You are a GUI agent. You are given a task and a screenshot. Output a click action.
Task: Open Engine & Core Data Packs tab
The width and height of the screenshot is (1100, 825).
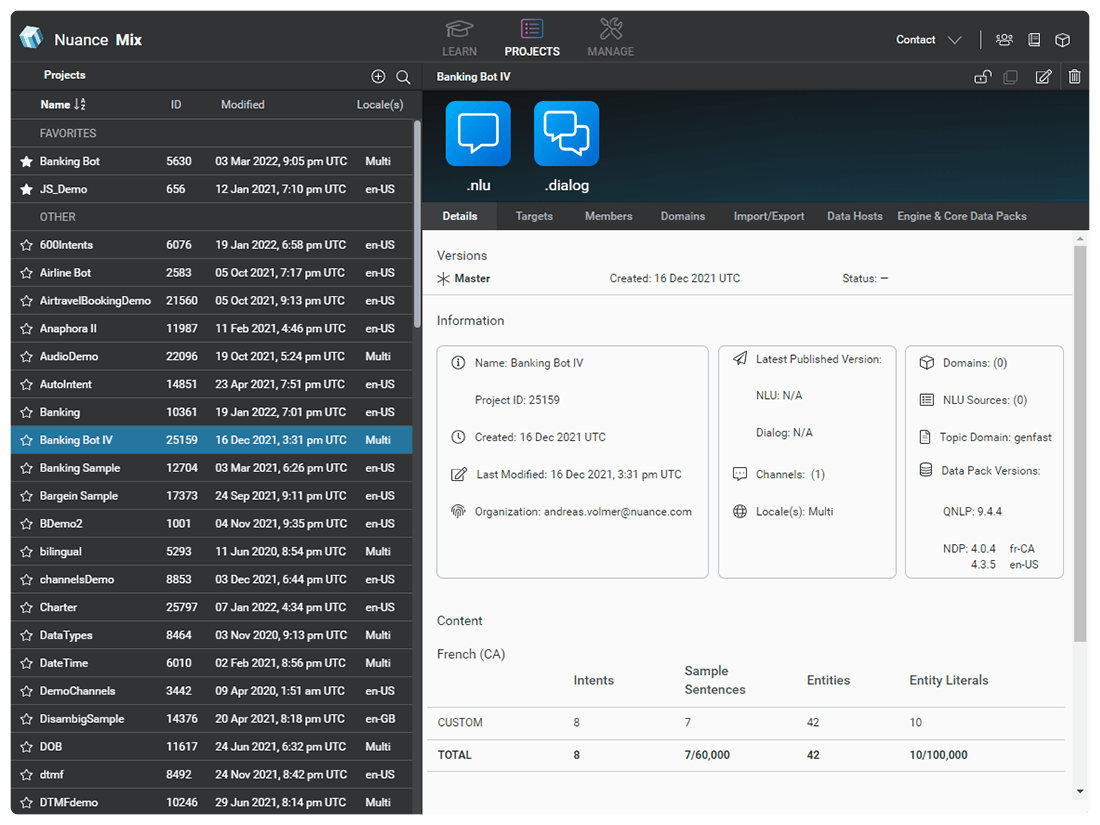(962, 216)
